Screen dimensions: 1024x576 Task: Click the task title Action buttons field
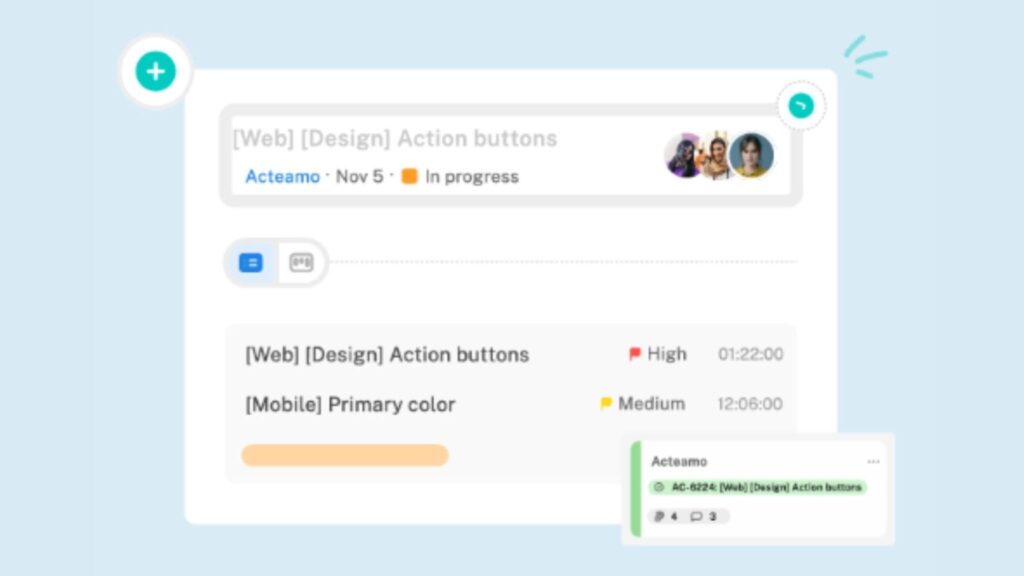pyautogui.click(x=395, y=139)
